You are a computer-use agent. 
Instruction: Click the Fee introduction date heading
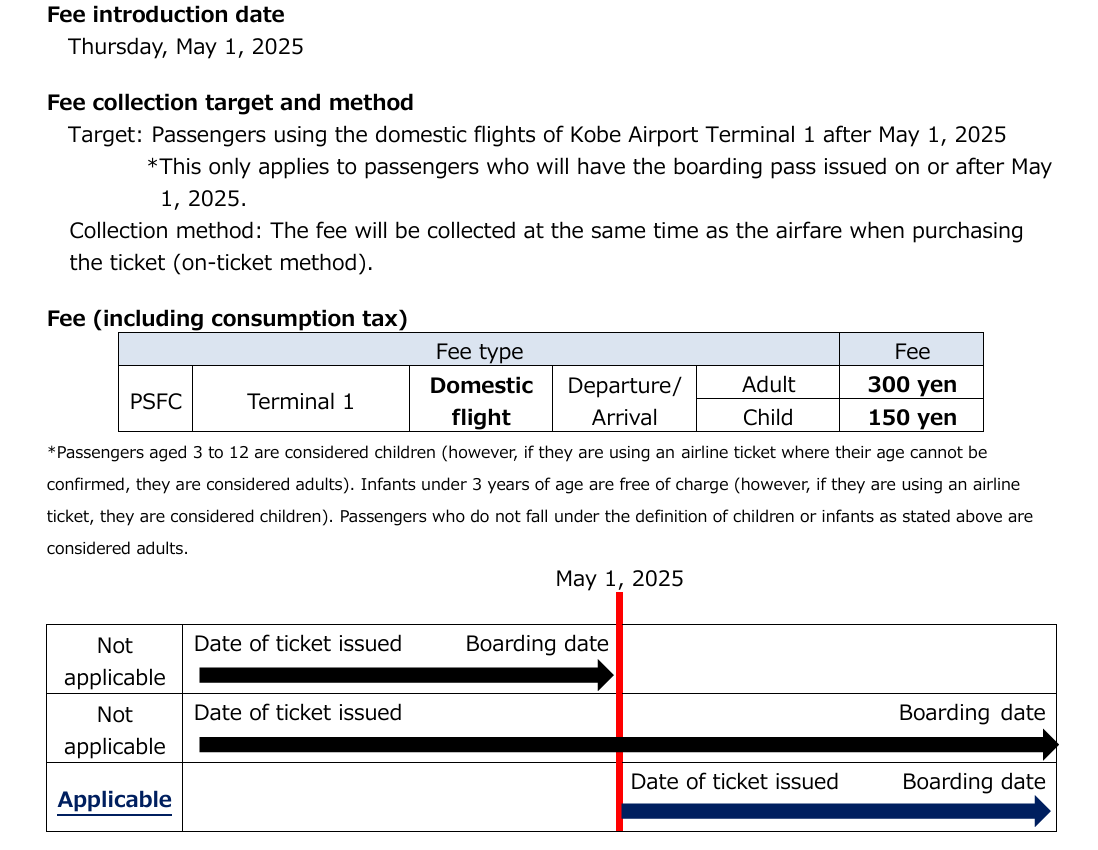coord(165,15)
